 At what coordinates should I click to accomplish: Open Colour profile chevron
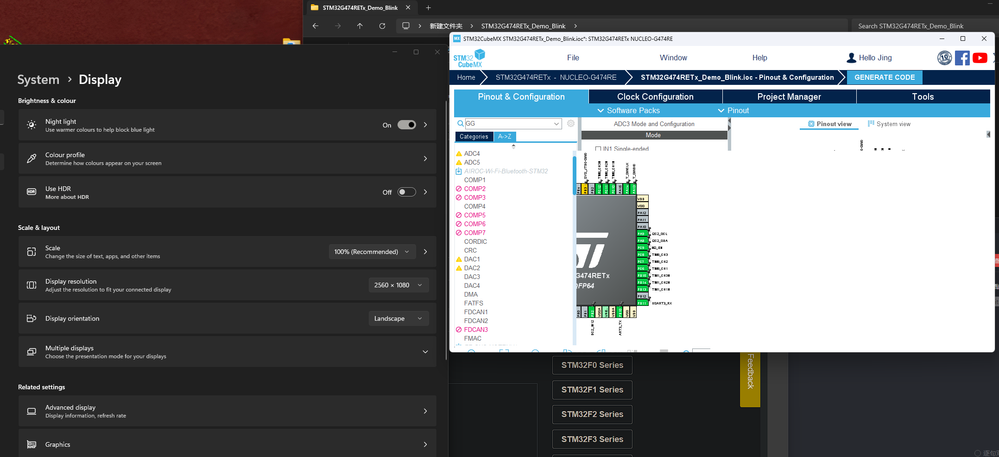click(x=425, y=159)
